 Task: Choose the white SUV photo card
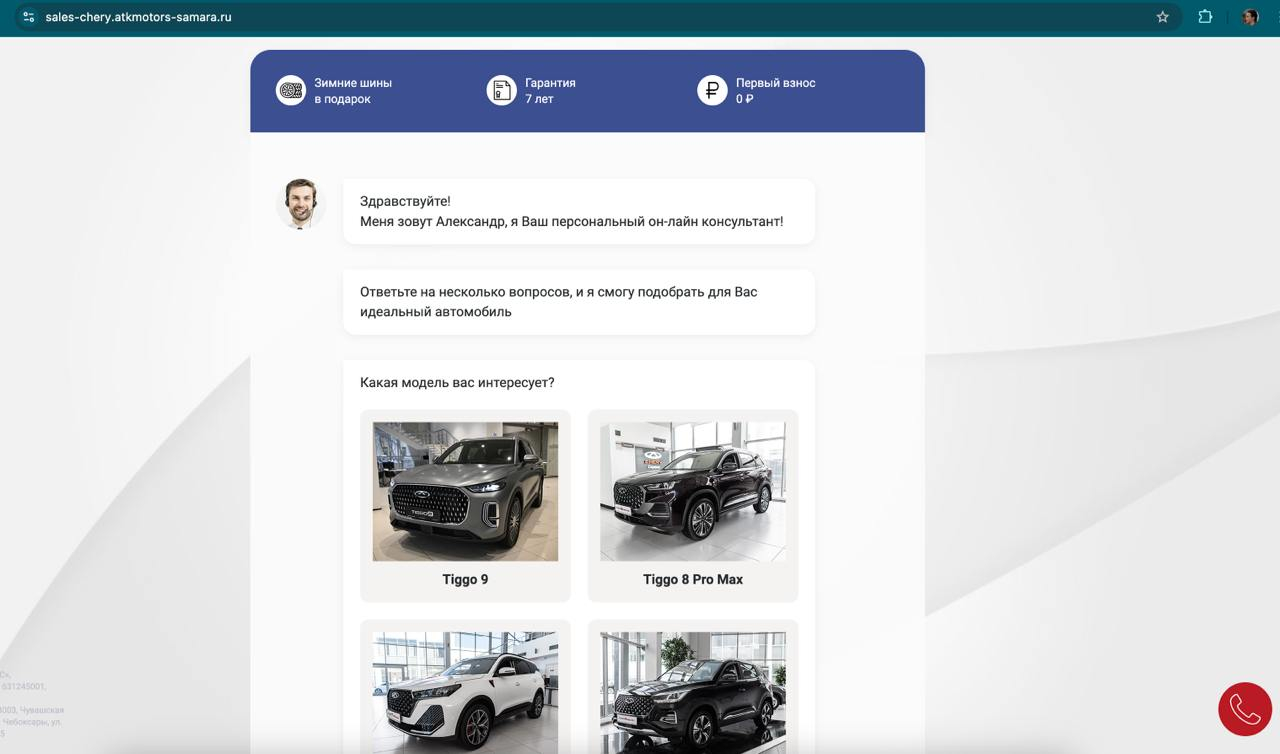pyautogui.click(x=465, y=687)
